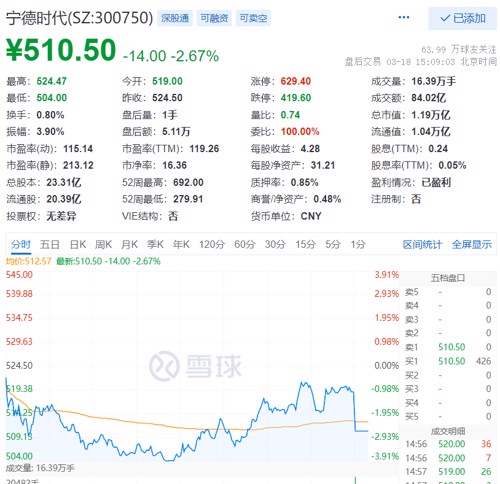This screenshot has height=484, width=500.
Task: Click the 涨停 value 629.40
Action: pyautogui.click(x=296, y=81)
